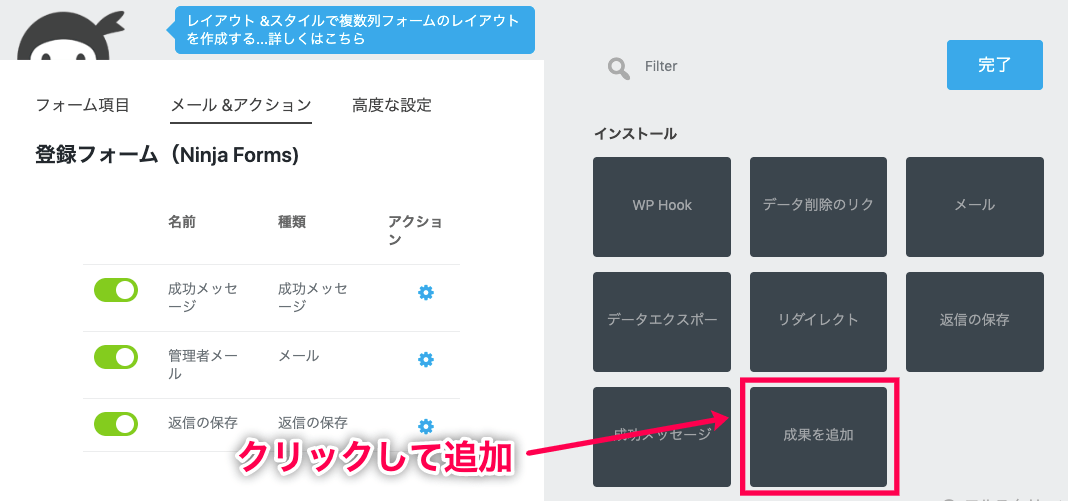Add the データエクスポー action tile
Screen dimensions: 1068x501
(662, 322)
